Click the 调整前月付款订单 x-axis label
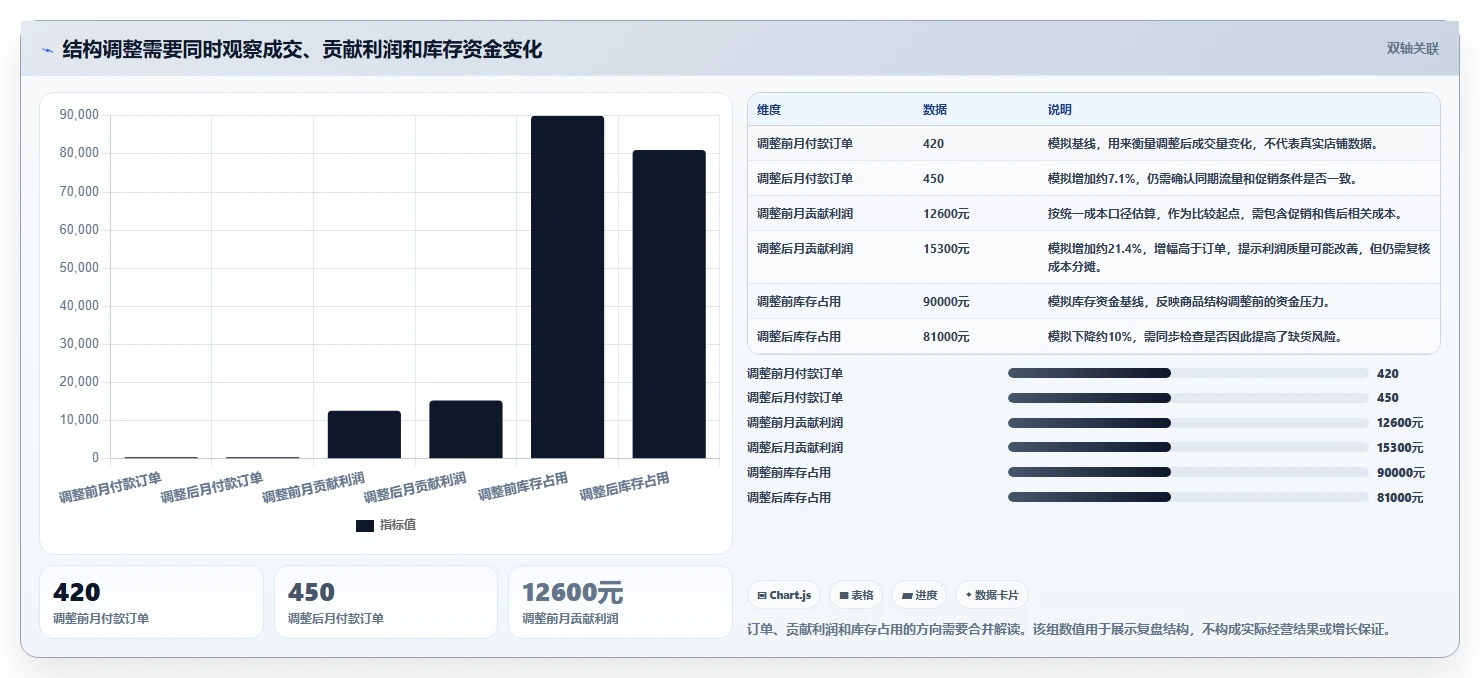The image size is (1480, 678). (x=110, y=486)
